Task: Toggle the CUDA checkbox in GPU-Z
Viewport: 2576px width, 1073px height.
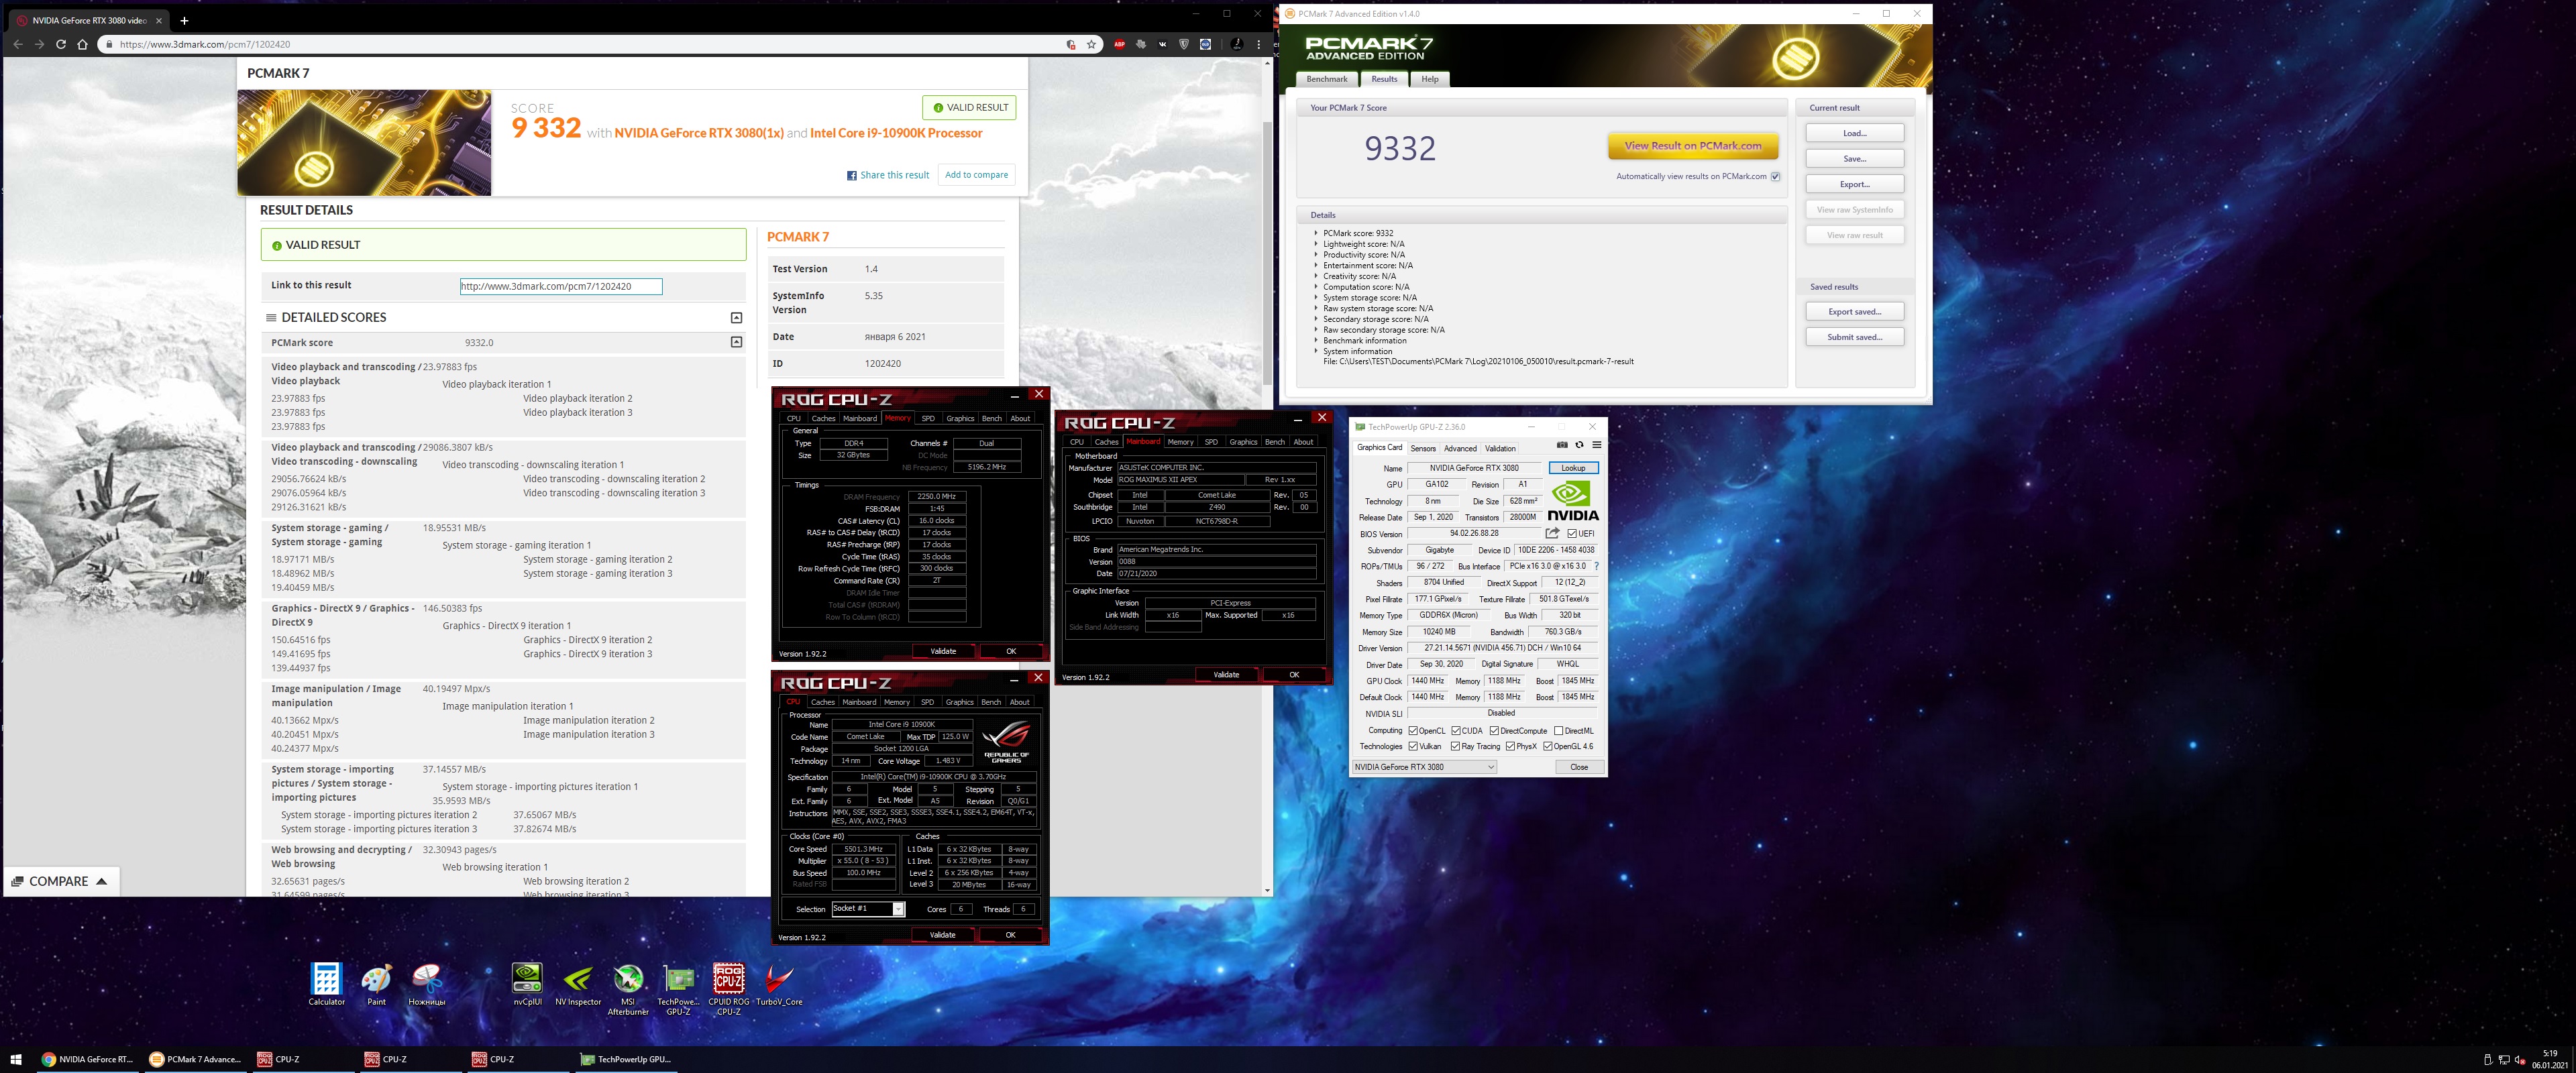Action: pos(1456,730)
